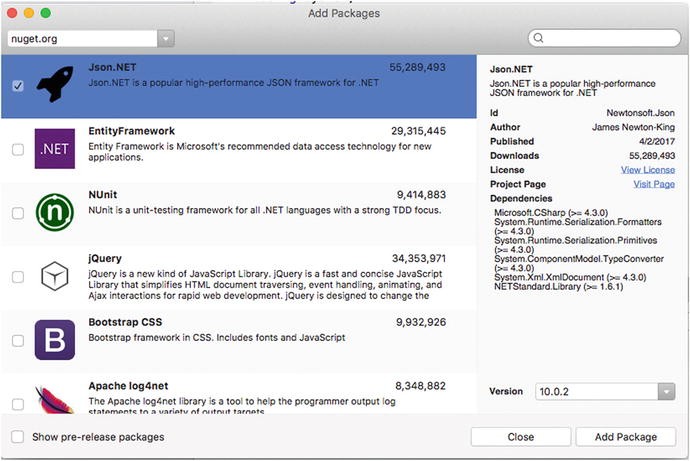Click the 29,315,445 download count
Image resolution: width=690 pixels, height=461 pixels.
pos(418,131)
